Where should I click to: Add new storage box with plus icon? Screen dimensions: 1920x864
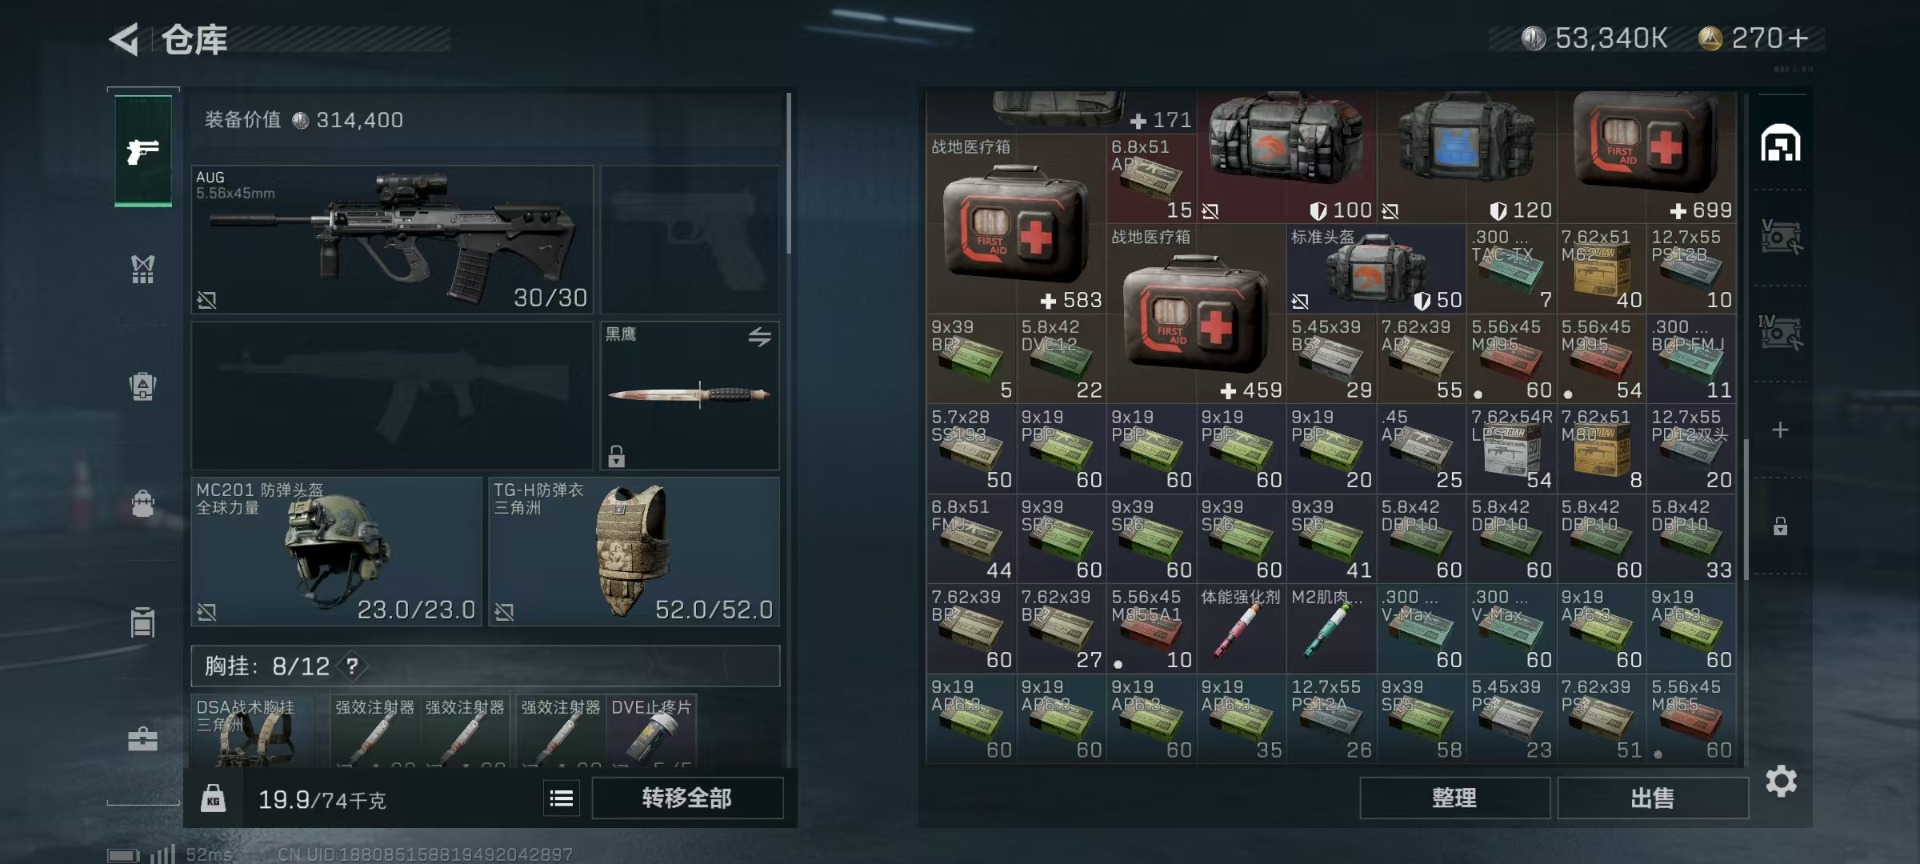pos(1780,430)
